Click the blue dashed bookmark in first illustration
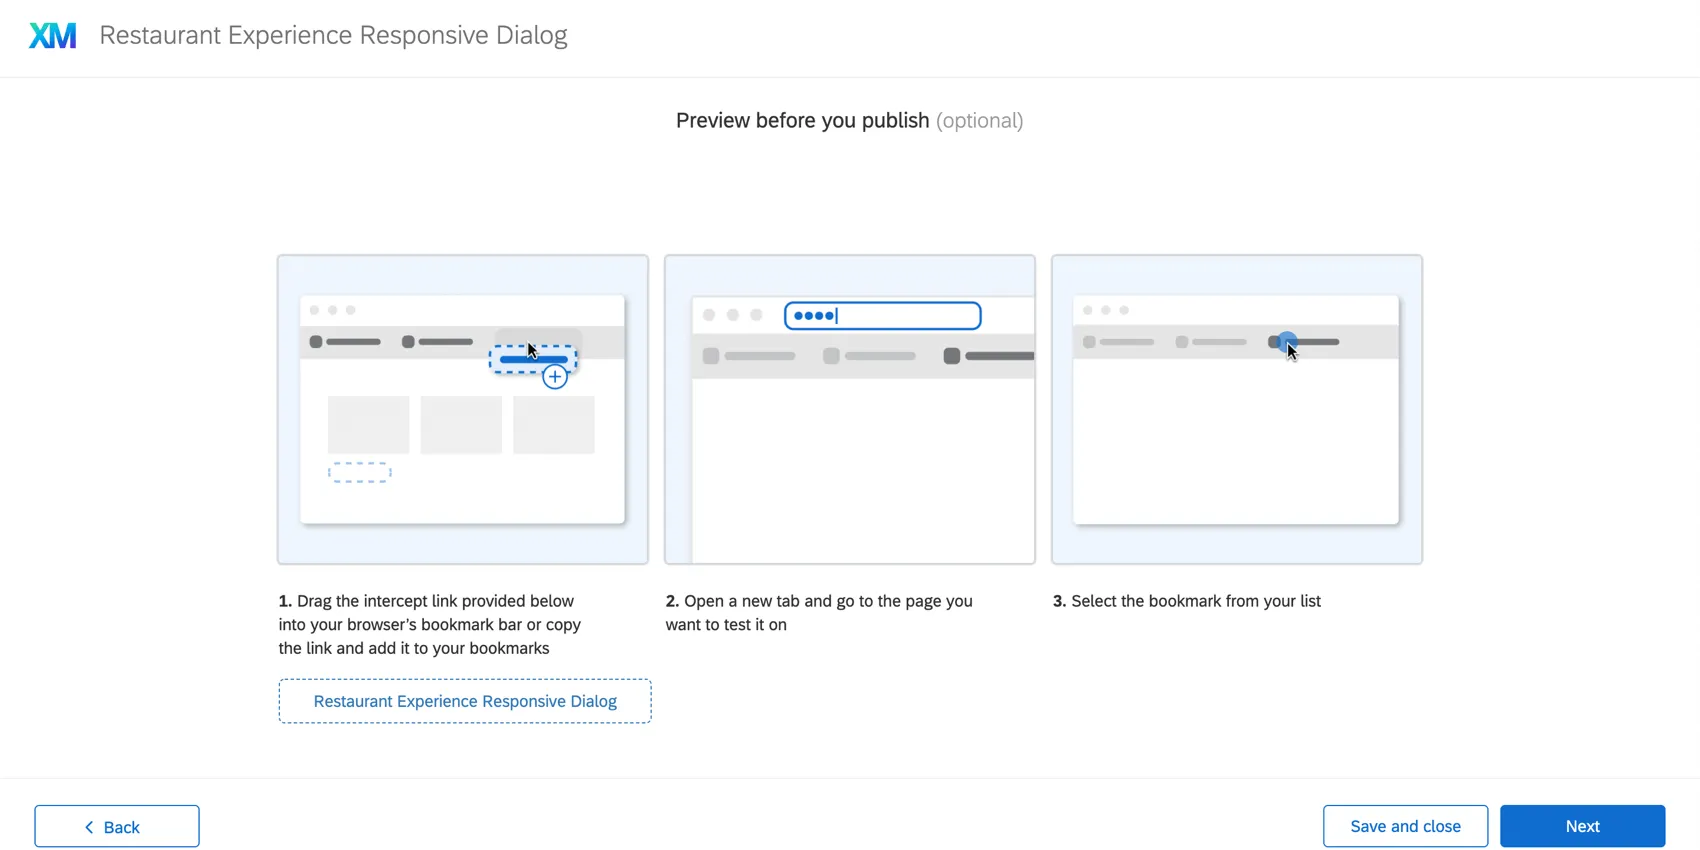 [x=533, y=359]
